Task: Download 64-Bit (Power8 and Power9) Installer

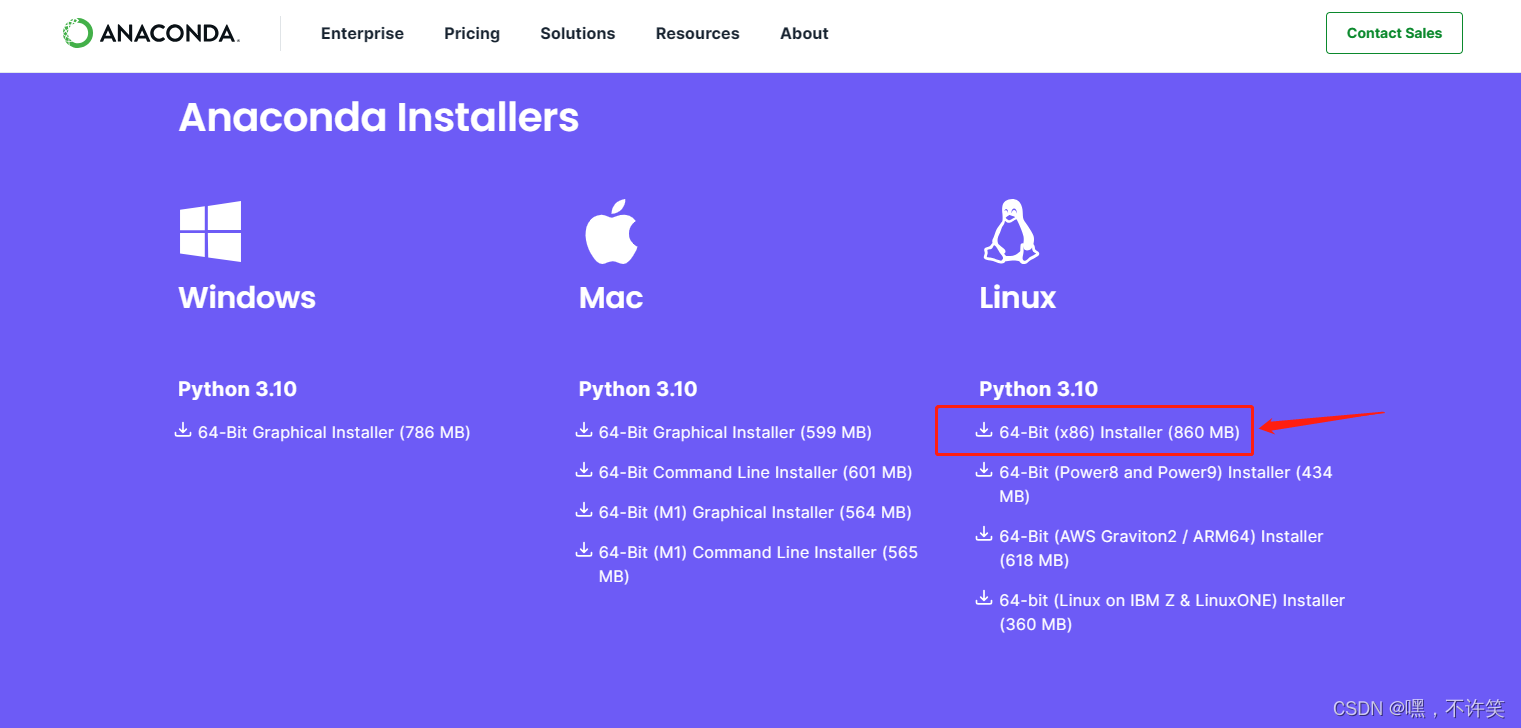Action: 1166,484
